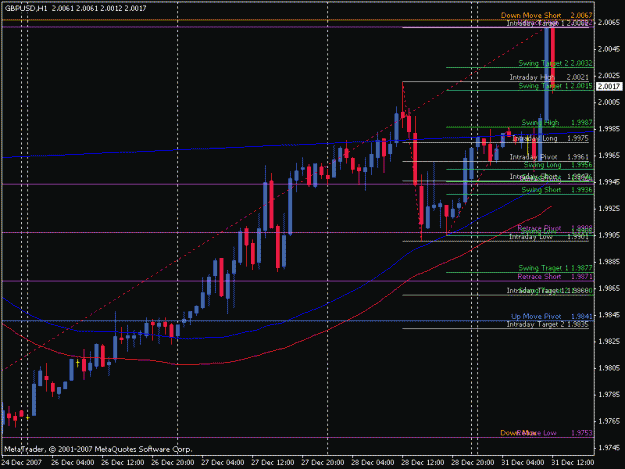Select the 1.9965 price scale value
The width and height of the screenshot is (625, 469).
(609, 155)
